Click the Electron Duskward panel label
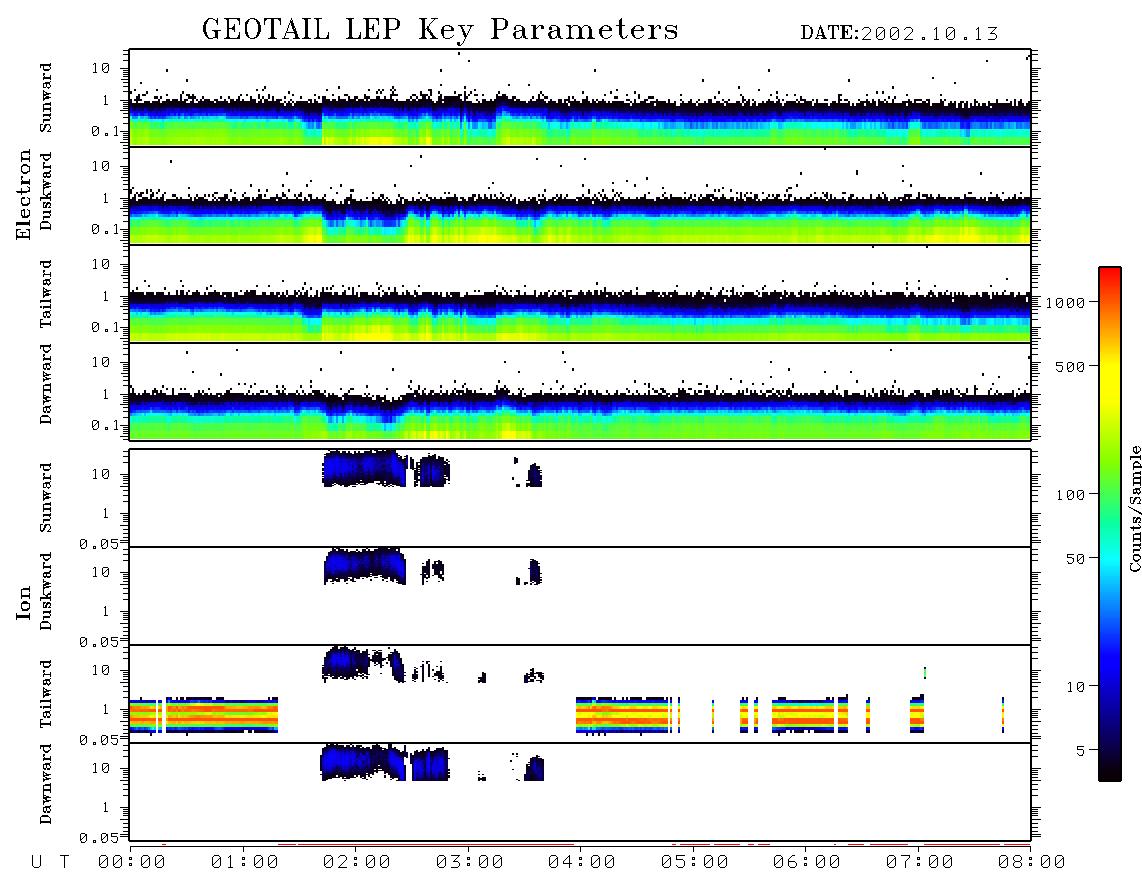This screenshot has height=880, width=1142. [x=46, y=191]
